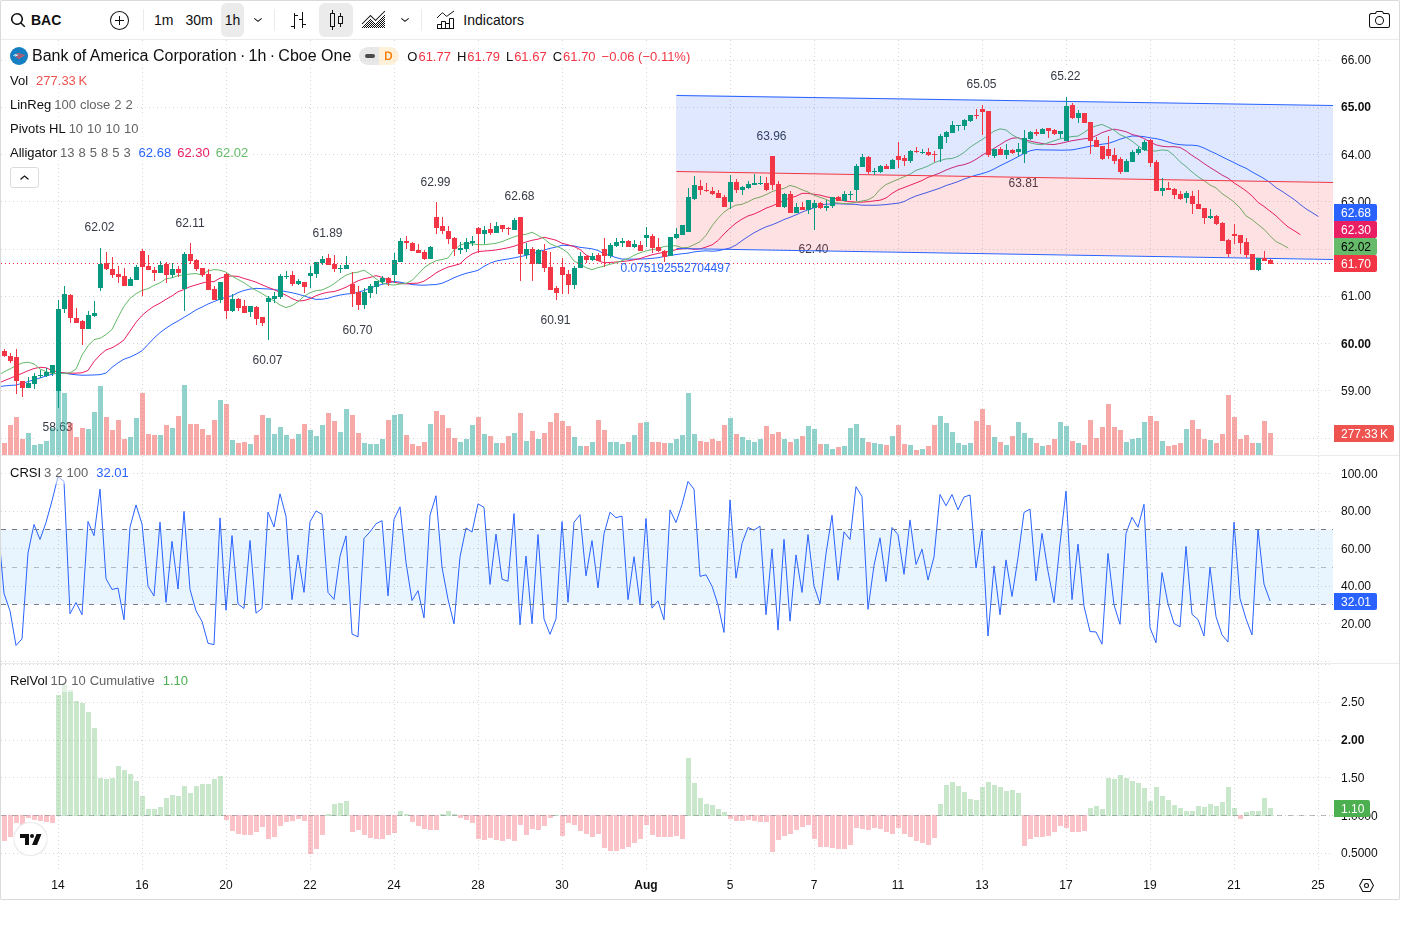This screenshot has height=950, width=1420.
Task: Click the 0.075192552704497 LinReg value
Action: point(675,268)
